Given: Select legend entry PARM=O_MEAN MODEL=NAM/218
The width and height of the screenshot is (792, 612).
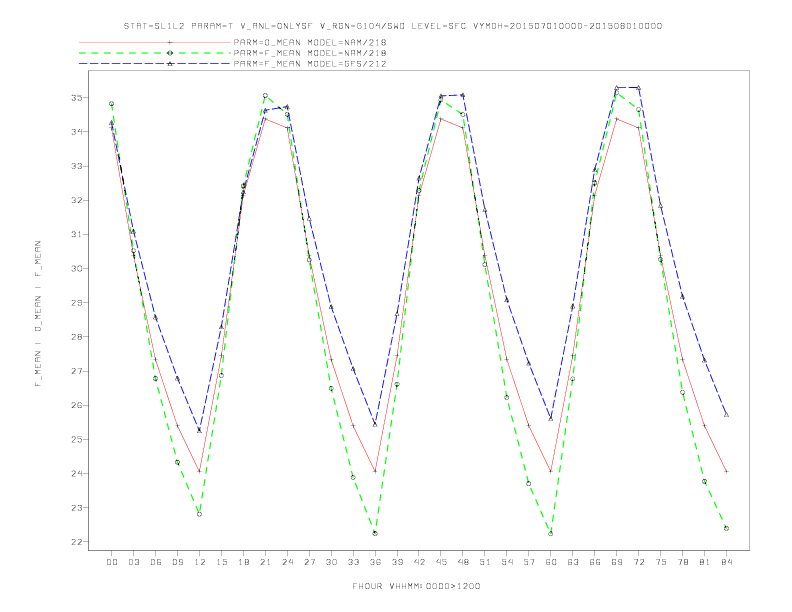Looking at the screenshot, I should [x=310, y=42].
